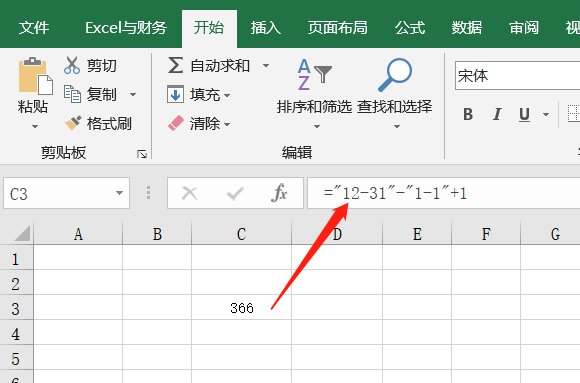The width and height of the screenshot is (580, 383).
Task: Expand the Clear (清除) dropdown arrow
Action: 227,124
